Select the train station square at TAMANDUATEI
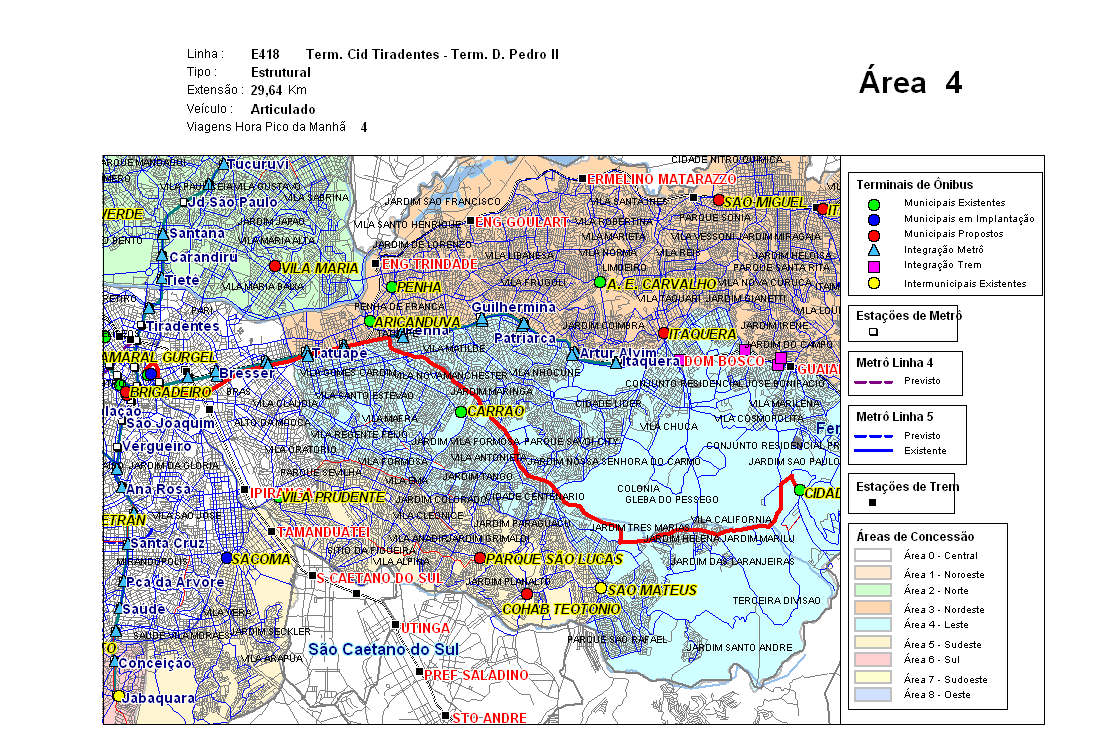Image resolution: width=1096 pixels, height=756 pixels. pos(271,532)
